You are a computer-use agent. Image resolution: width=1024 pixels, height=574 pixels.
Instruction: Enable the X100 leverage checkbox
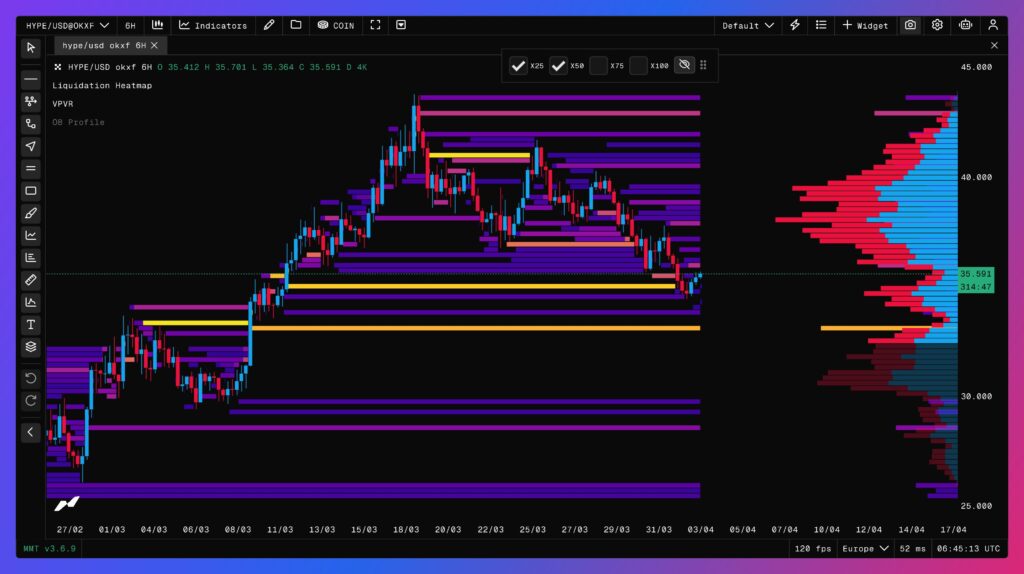tap(638, 66)
